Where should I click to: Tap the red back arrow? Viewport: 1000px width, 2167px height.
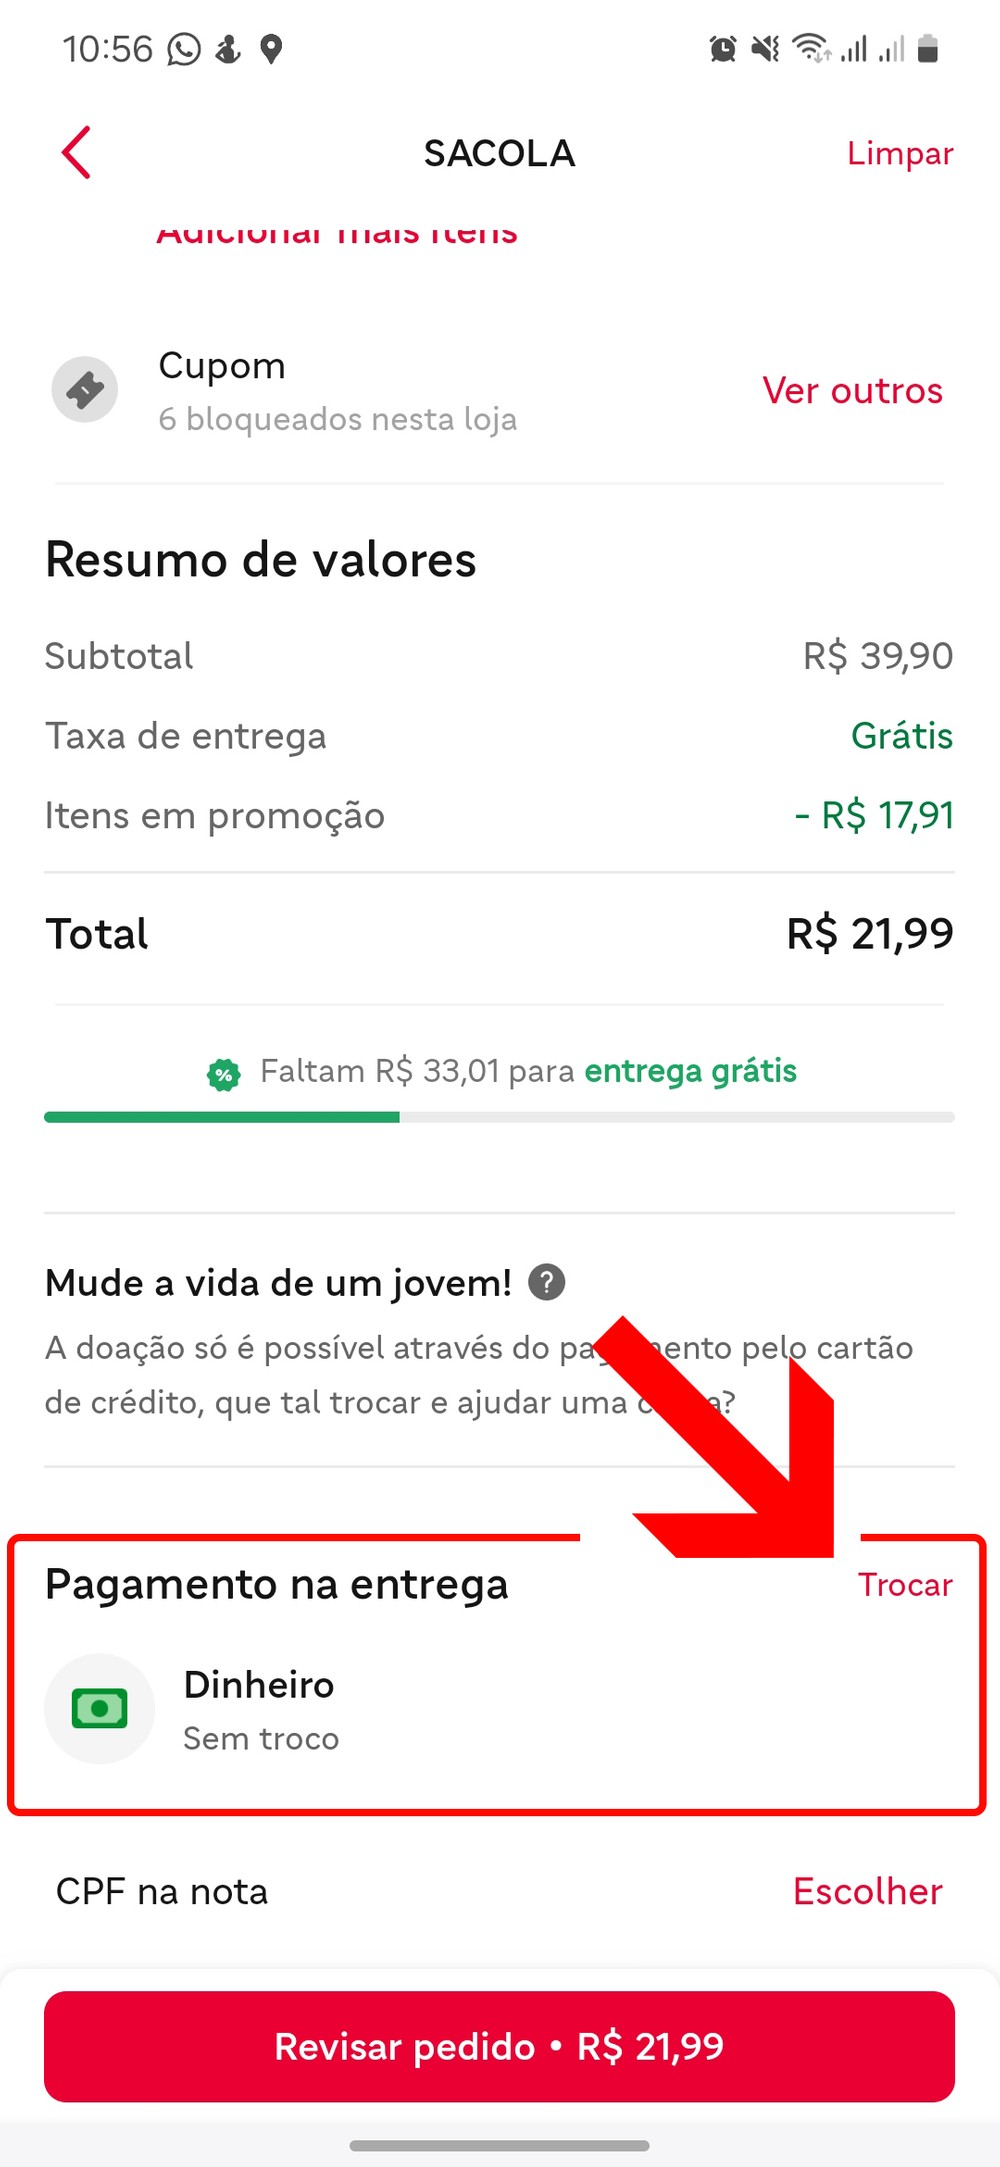point(76,153)
